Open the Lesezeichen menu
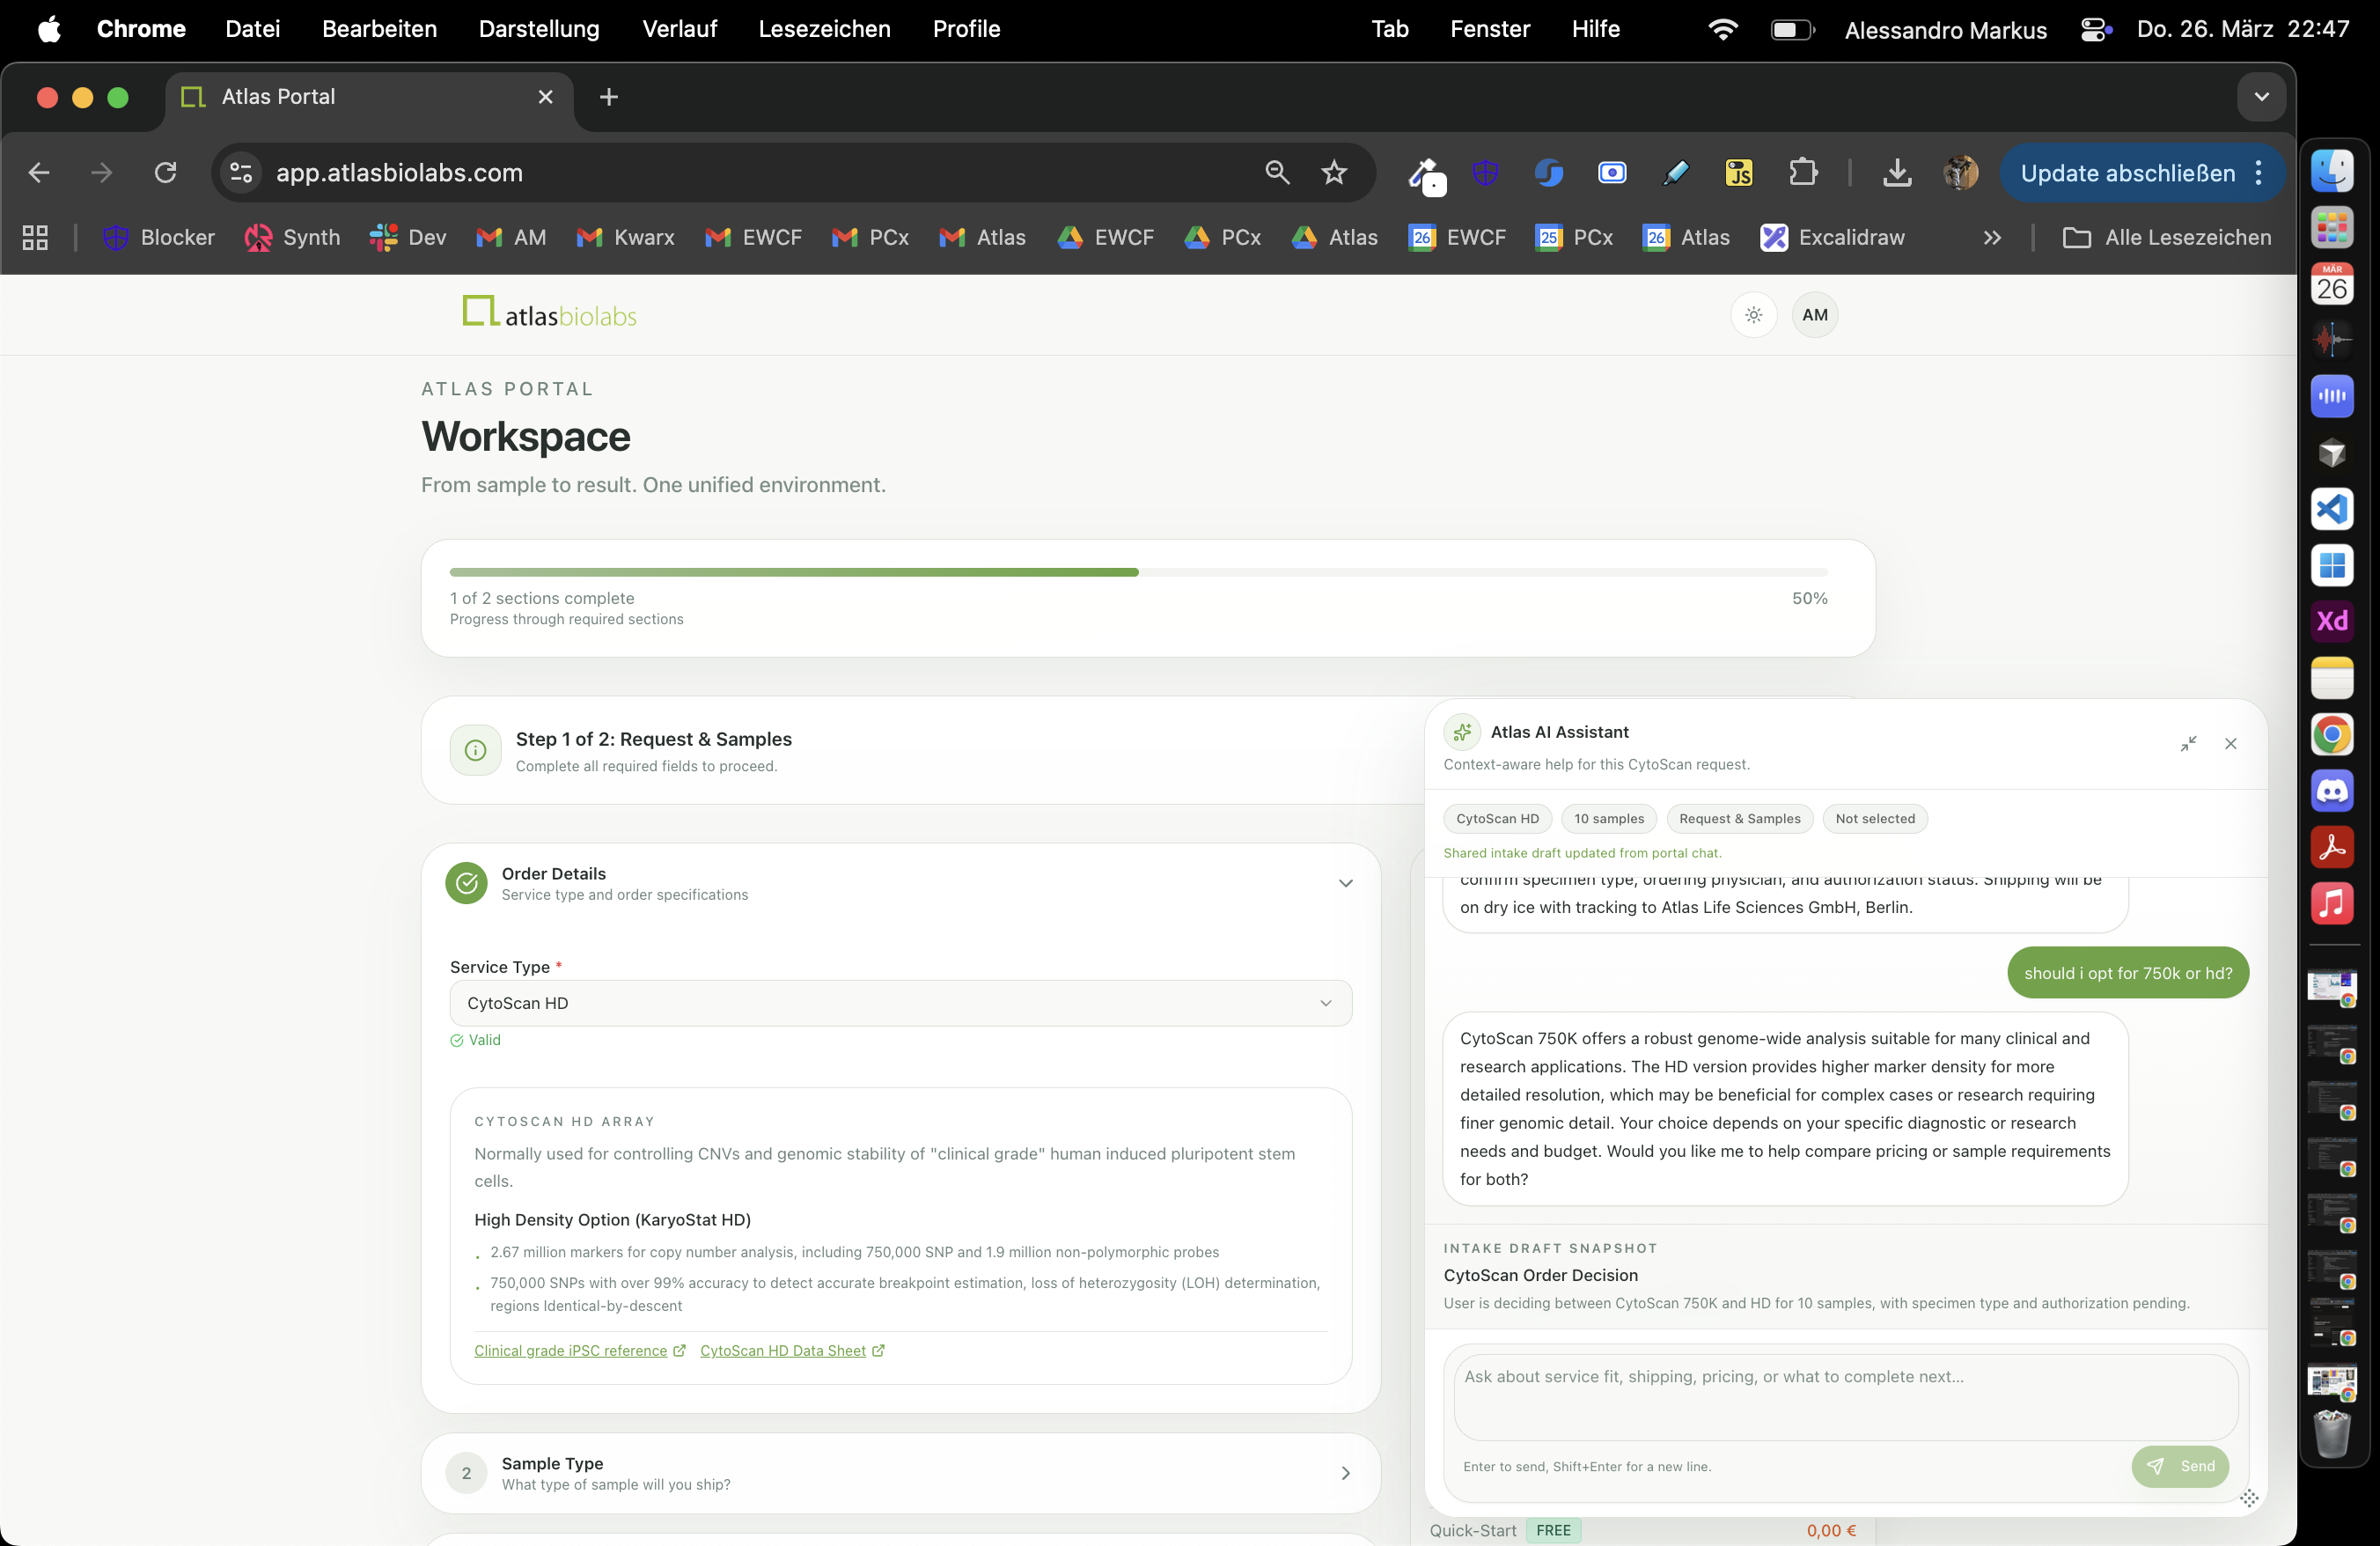This screenshot has width=2380, height=1546. click(x=824, y=29)
